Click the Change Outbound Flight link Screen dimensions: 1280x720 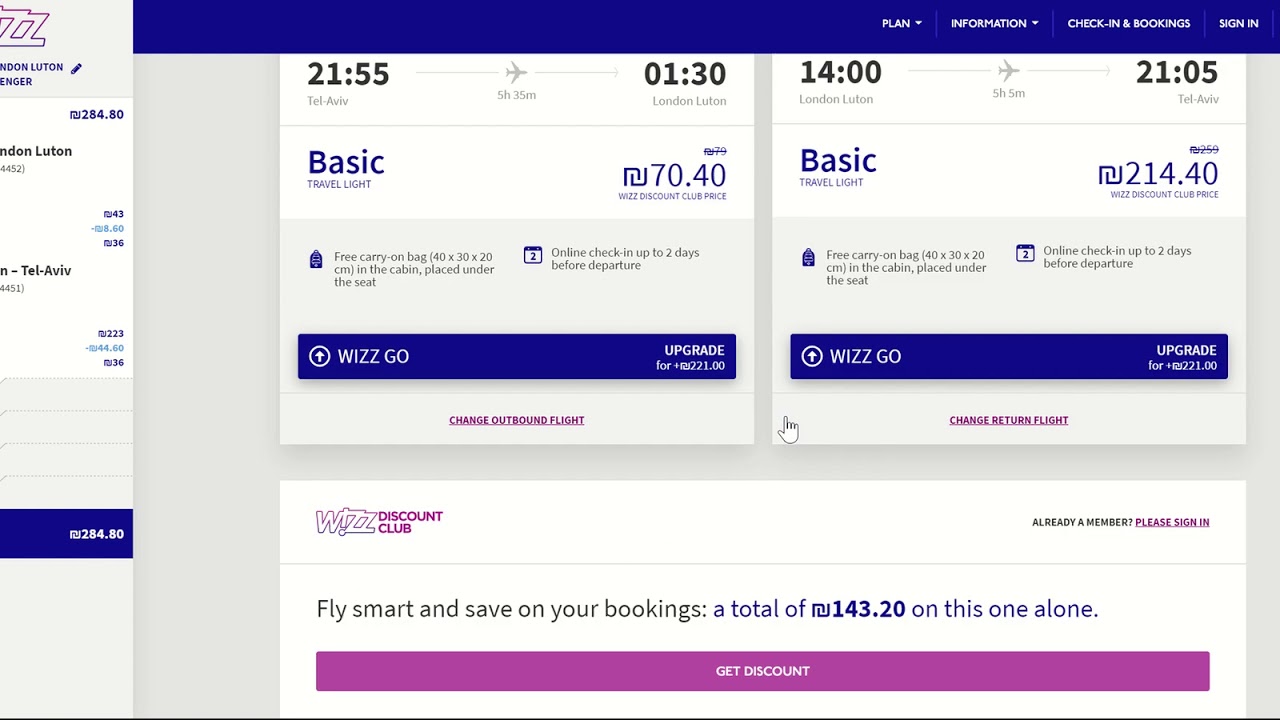tap(516, 420)
